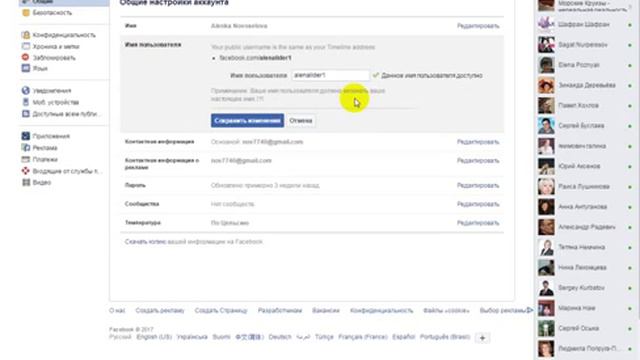Edit the Имя row via Редактировать
This screenshot has width=640, height=360.
click(478, 26)
